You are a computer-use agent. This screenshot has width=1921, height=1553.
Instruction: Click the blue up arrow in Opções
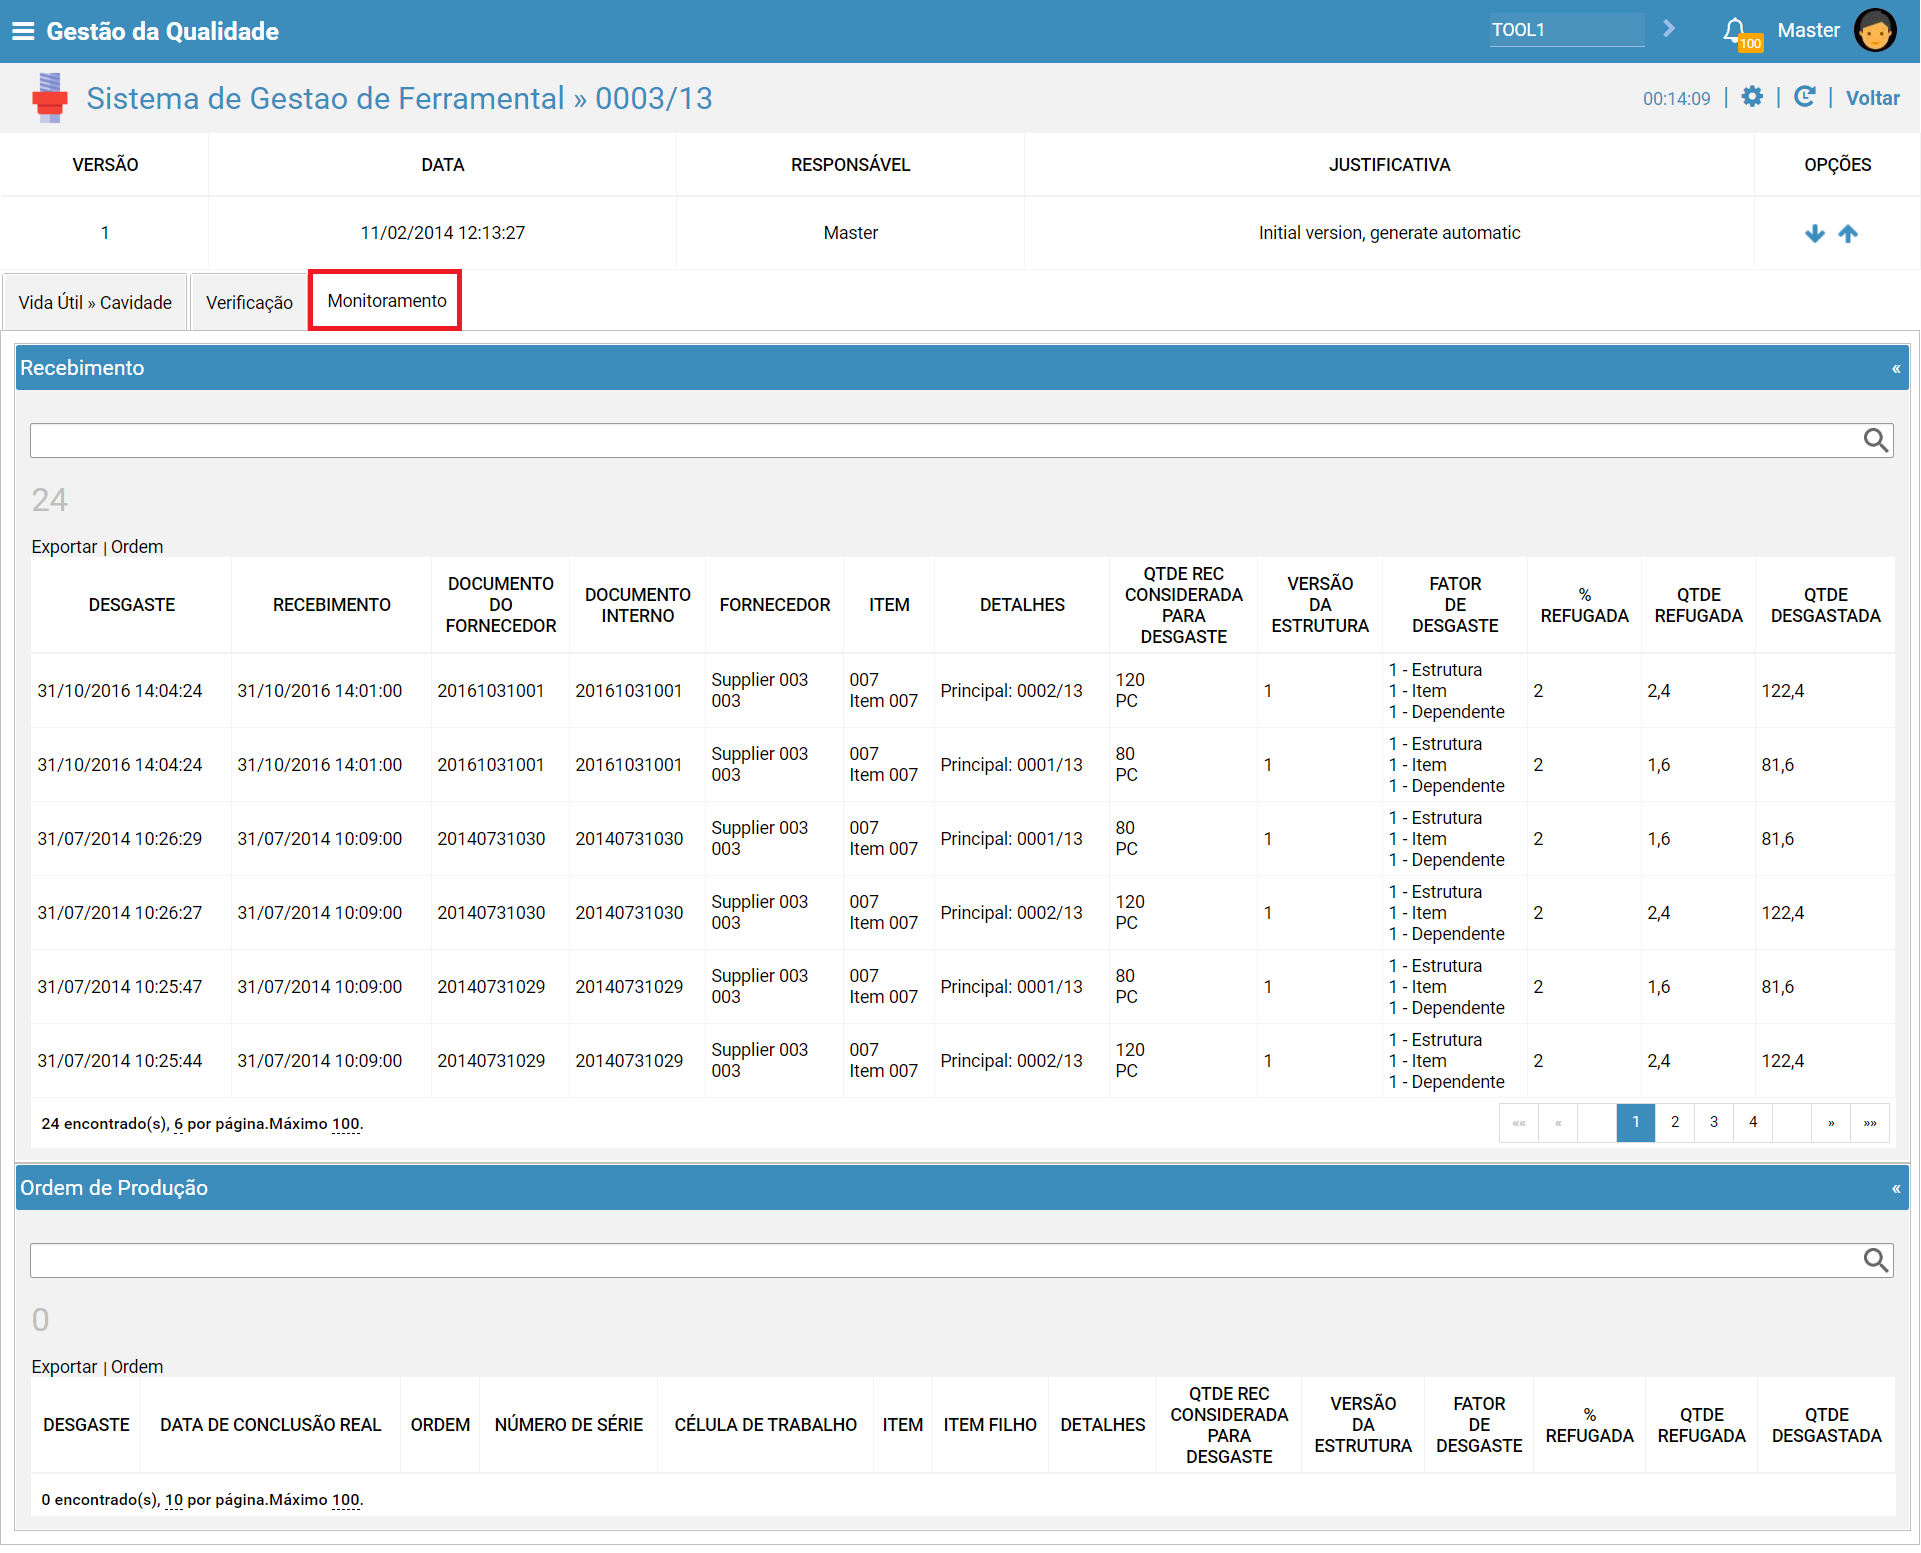point(1848,233)
